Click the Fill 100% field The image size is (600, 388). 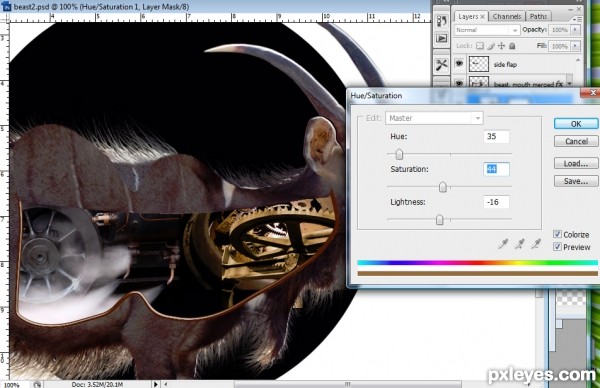pos(559,46)
